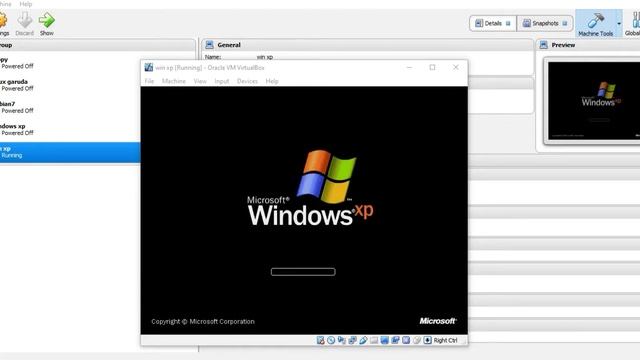This screenshot has width=640, height=360.
Task: Open File menu in VM window
Action: (149, 81)
